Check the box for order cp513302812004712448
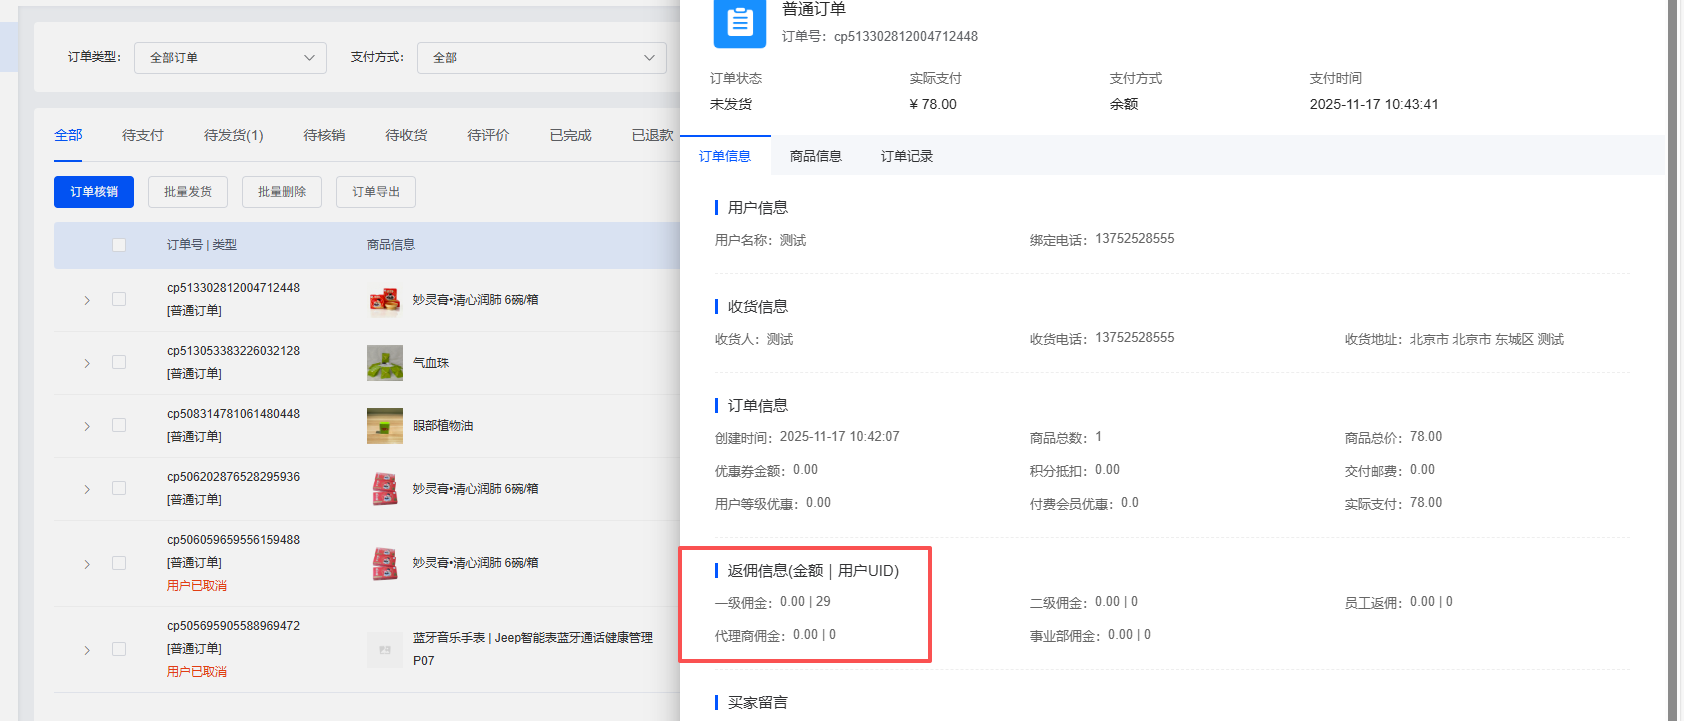The height and width of the screenshot is (721, 1684). [x=119, y=299]
